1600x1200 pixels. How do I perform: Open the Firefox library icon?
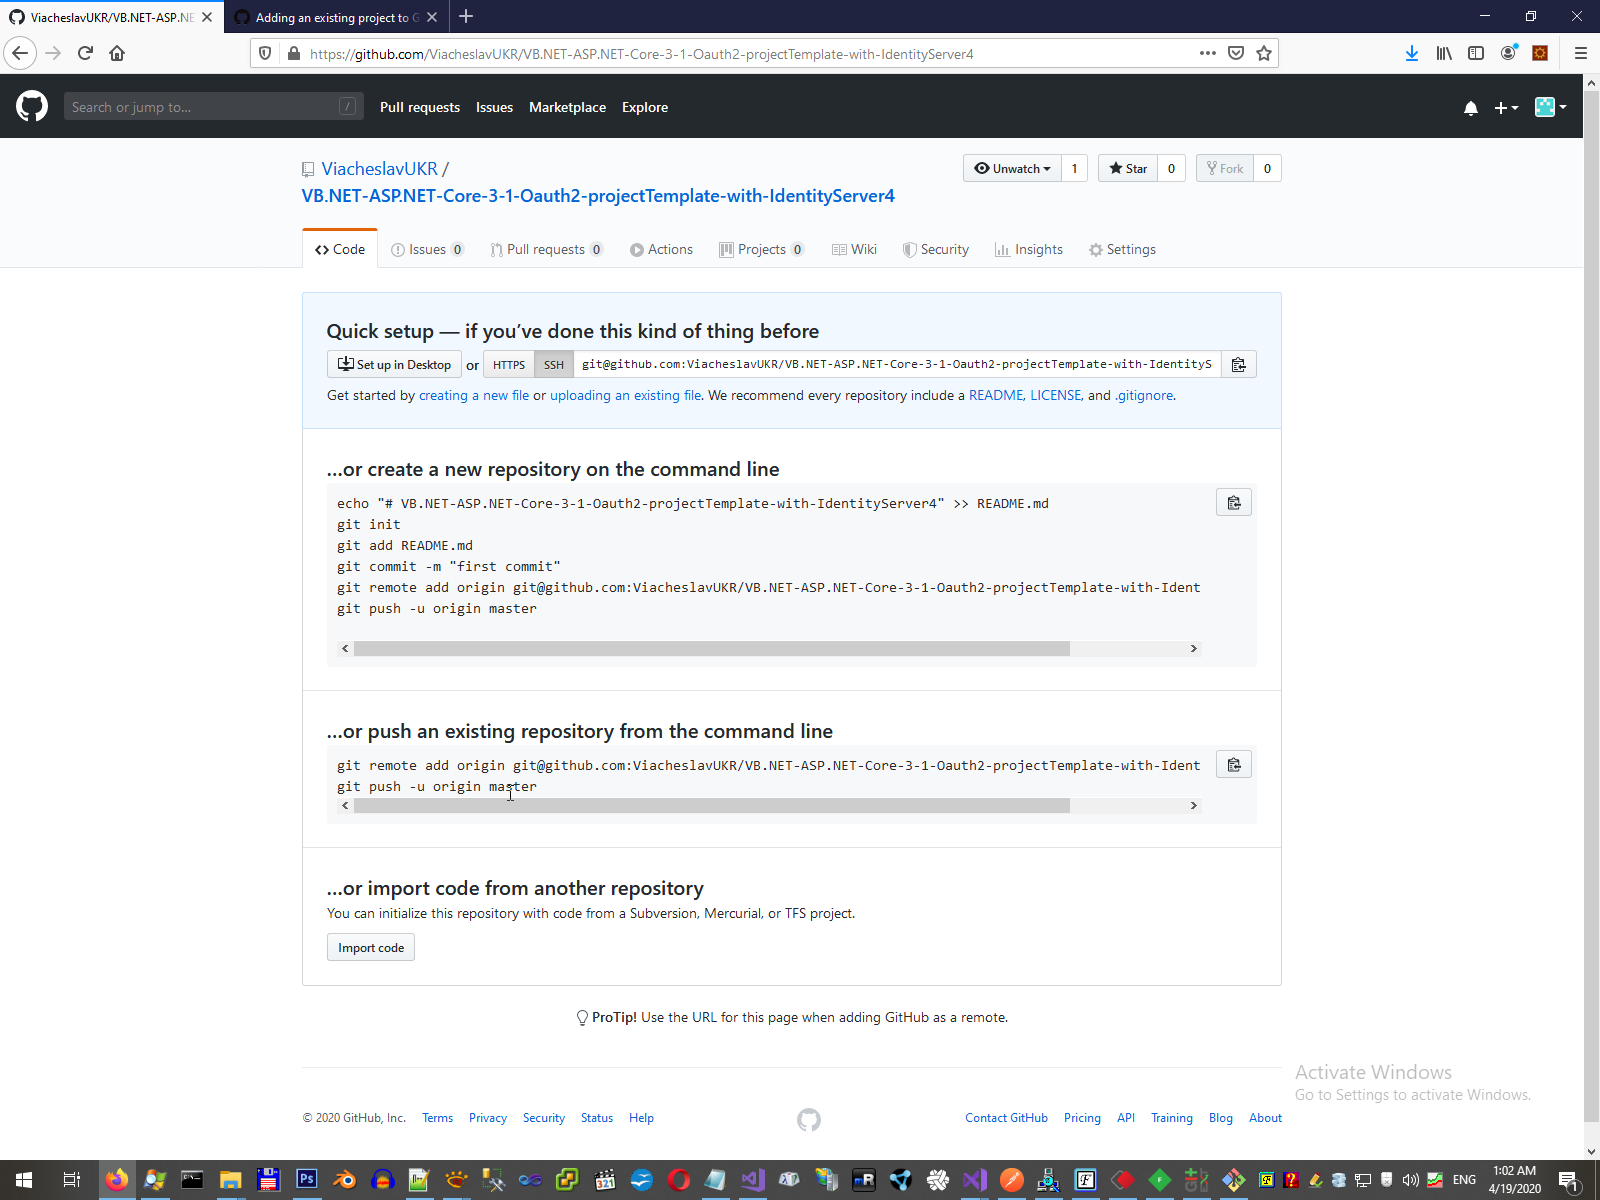click(1444, 53)
